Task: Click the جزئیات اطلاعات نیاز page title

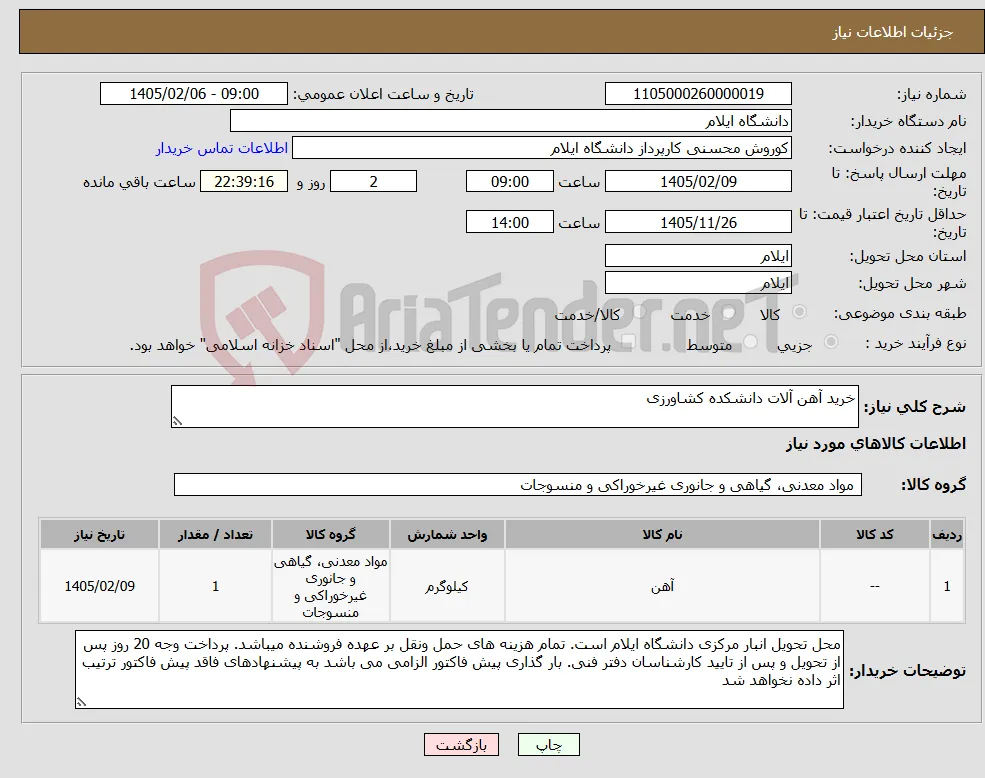Action: click(893, 32)
